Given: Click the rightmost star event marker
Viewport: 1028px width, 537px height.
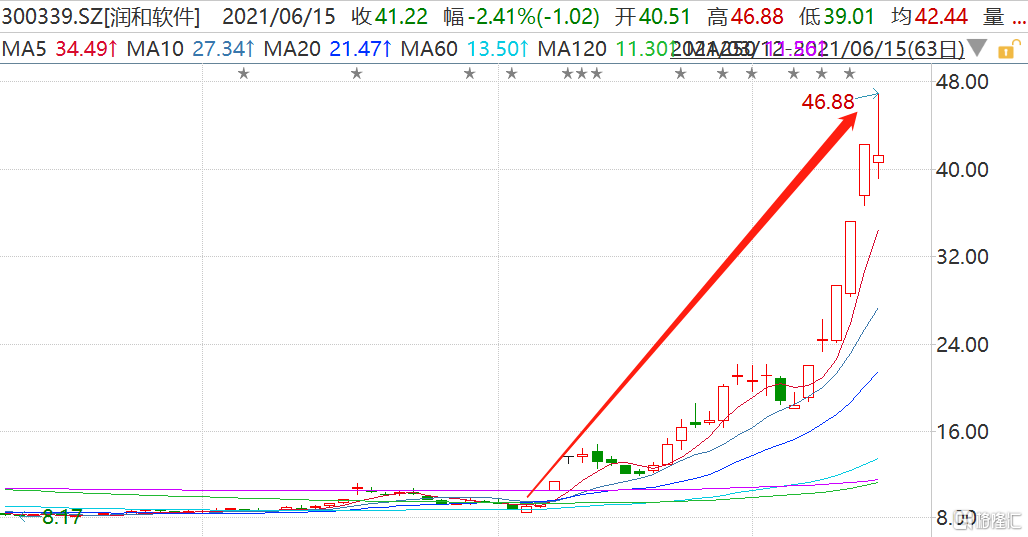Looking at the screenshot, I should point(850,73).
